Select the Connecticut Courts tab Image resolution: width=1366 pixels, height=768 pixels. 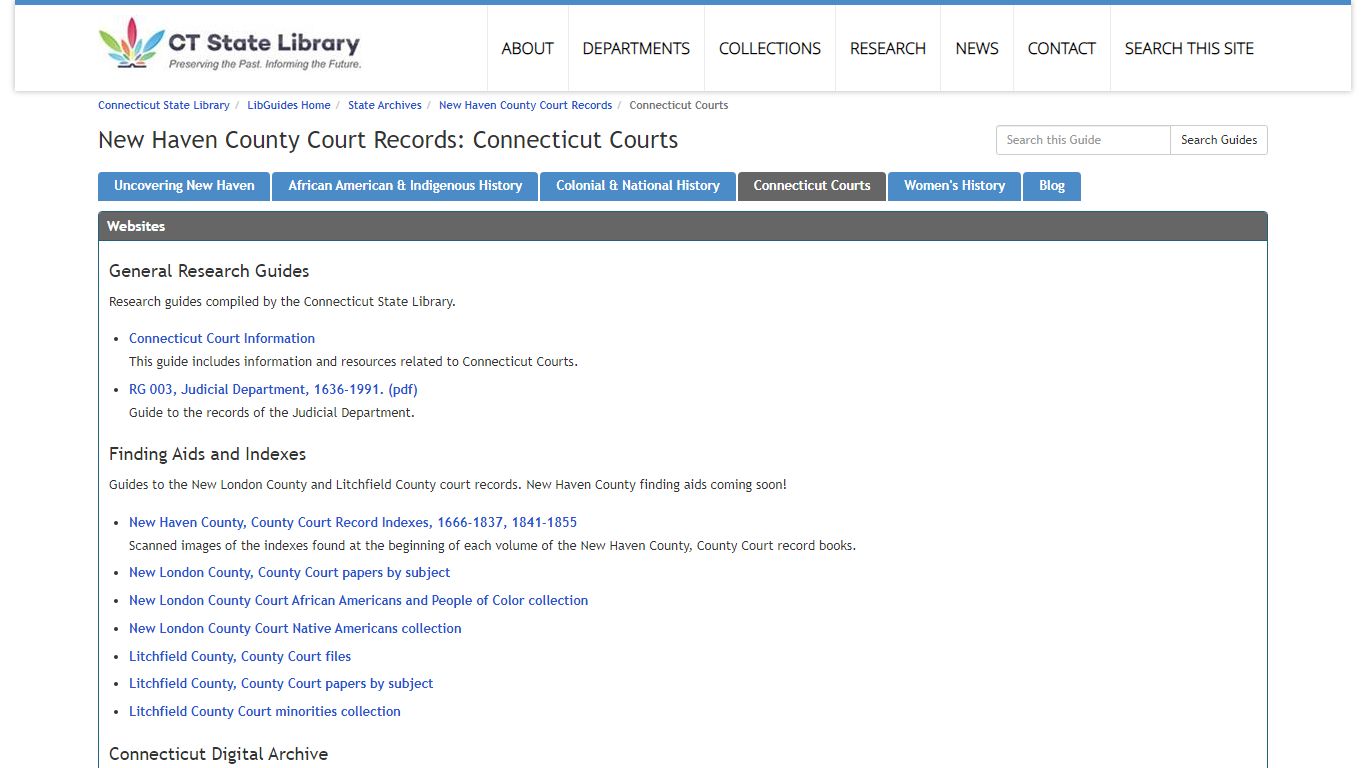tap(812, 186)
